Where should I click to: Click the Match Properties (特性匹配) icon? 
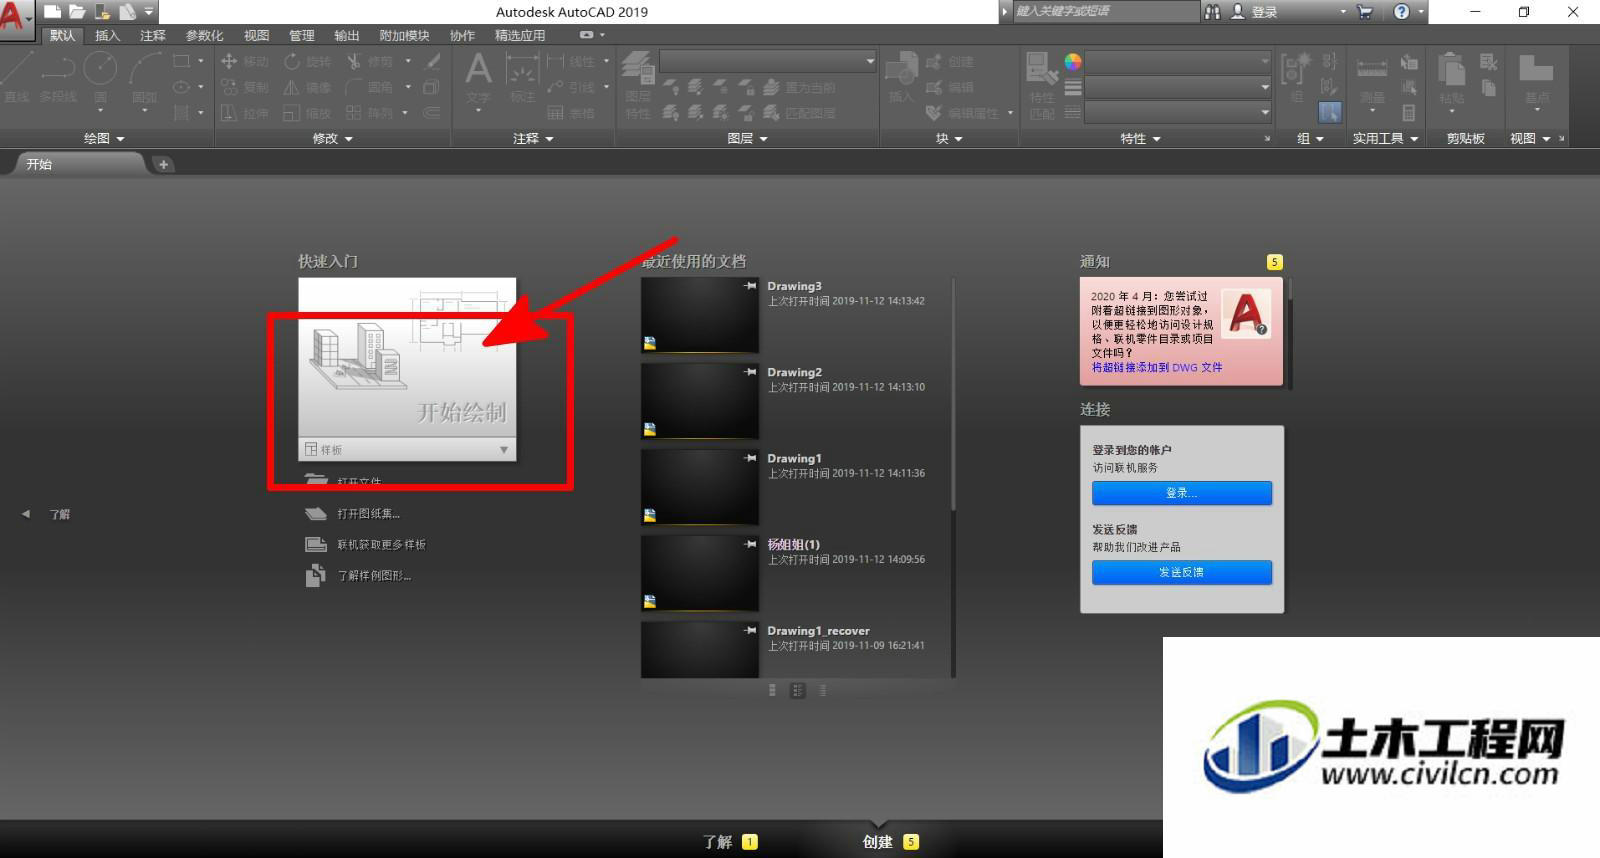tap(1042, 85)
